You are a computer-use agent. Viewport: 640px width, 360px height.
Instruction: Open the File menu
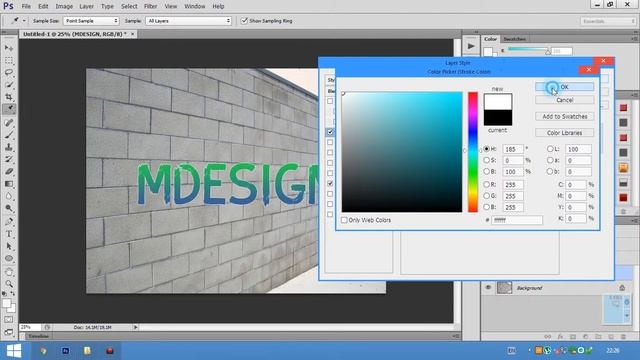pyautogui.click(x=26, y=6)
